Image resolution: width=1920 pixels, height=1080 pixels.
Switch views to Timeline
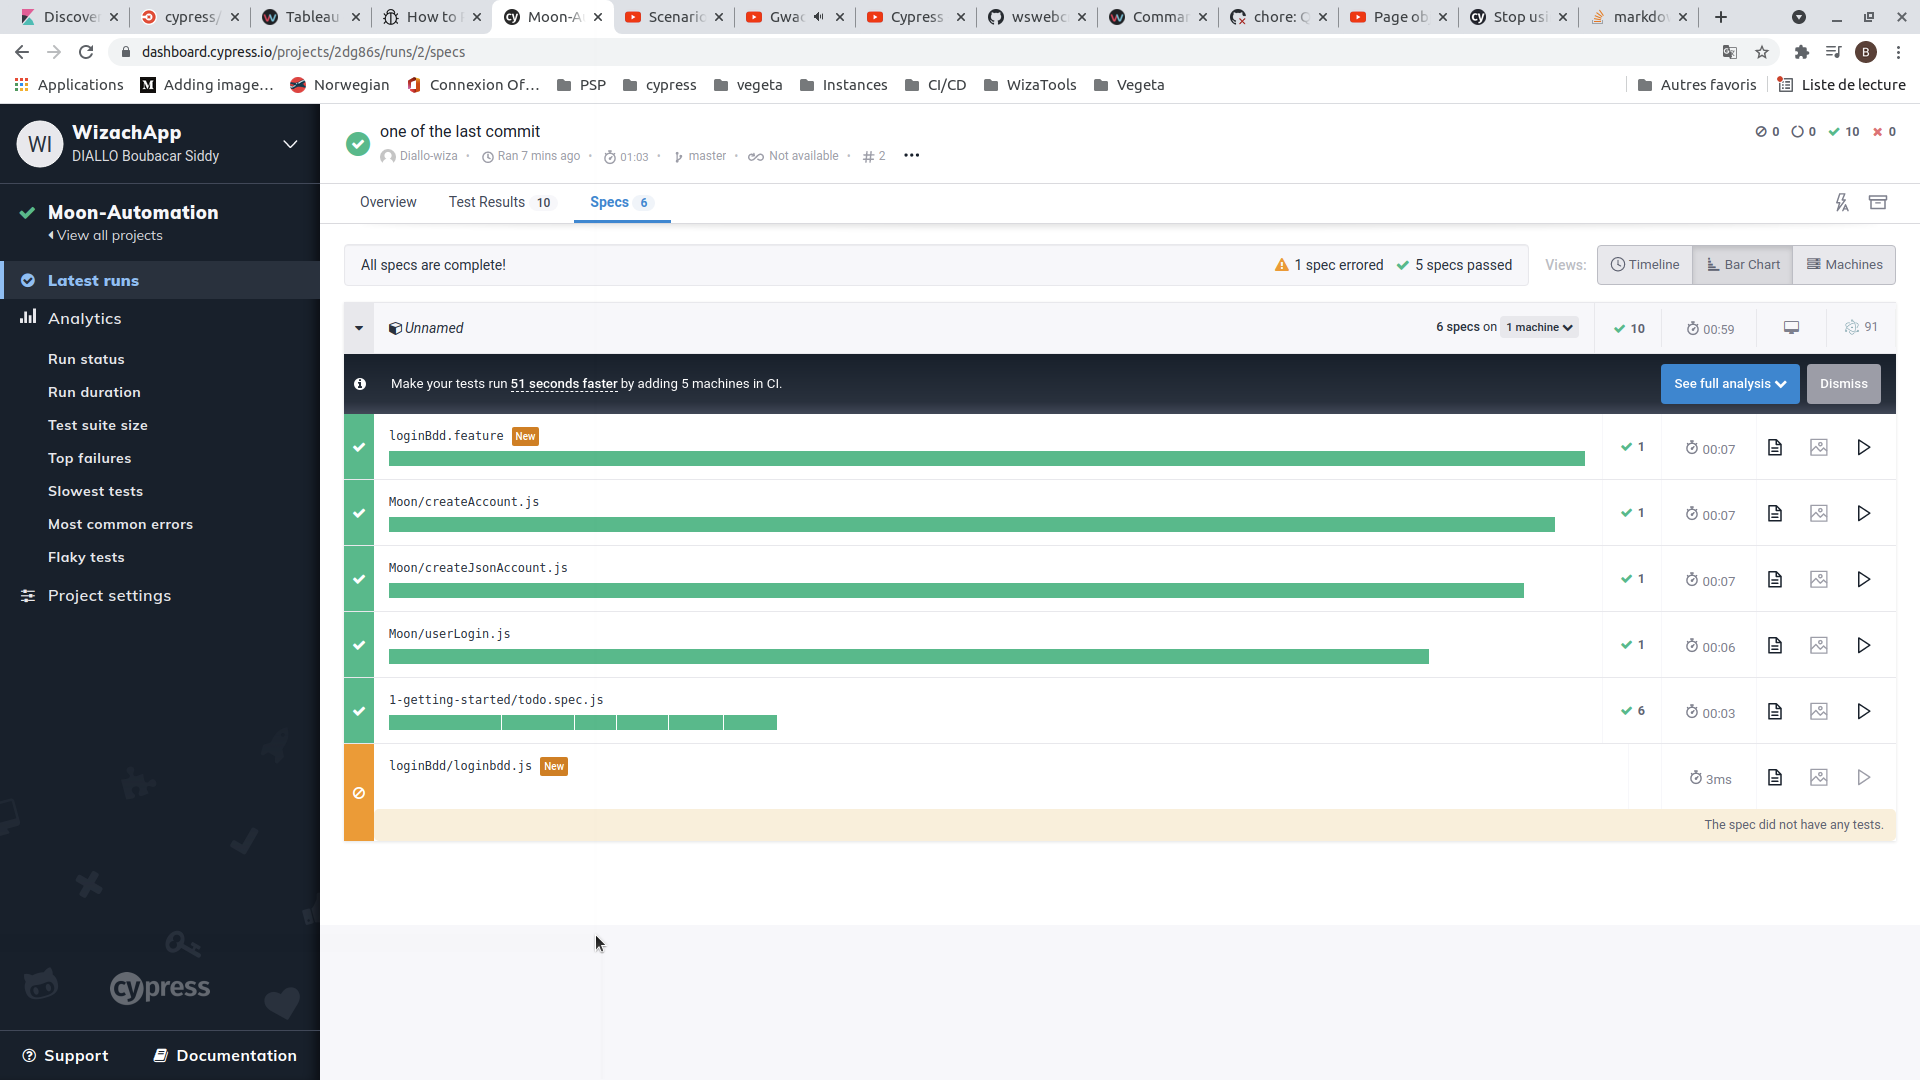point(1645,264)
